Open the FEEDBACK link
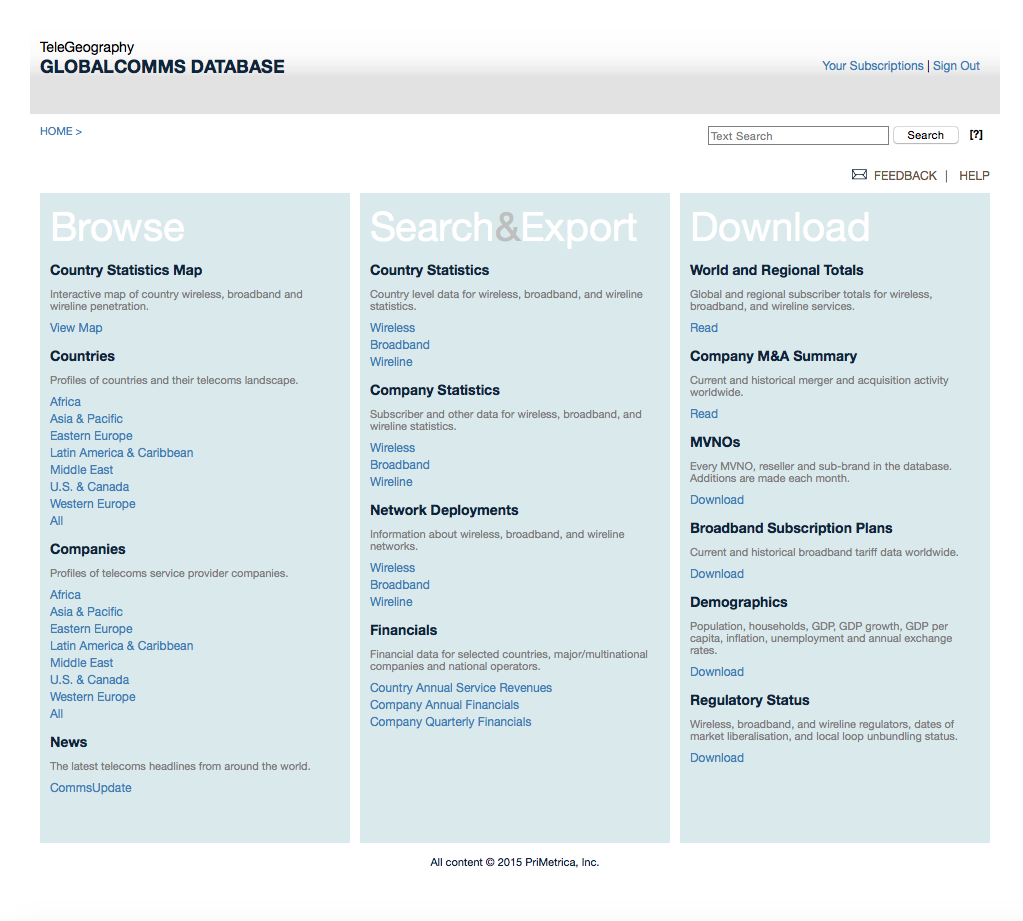1023x921 pixels. point(904,175)
